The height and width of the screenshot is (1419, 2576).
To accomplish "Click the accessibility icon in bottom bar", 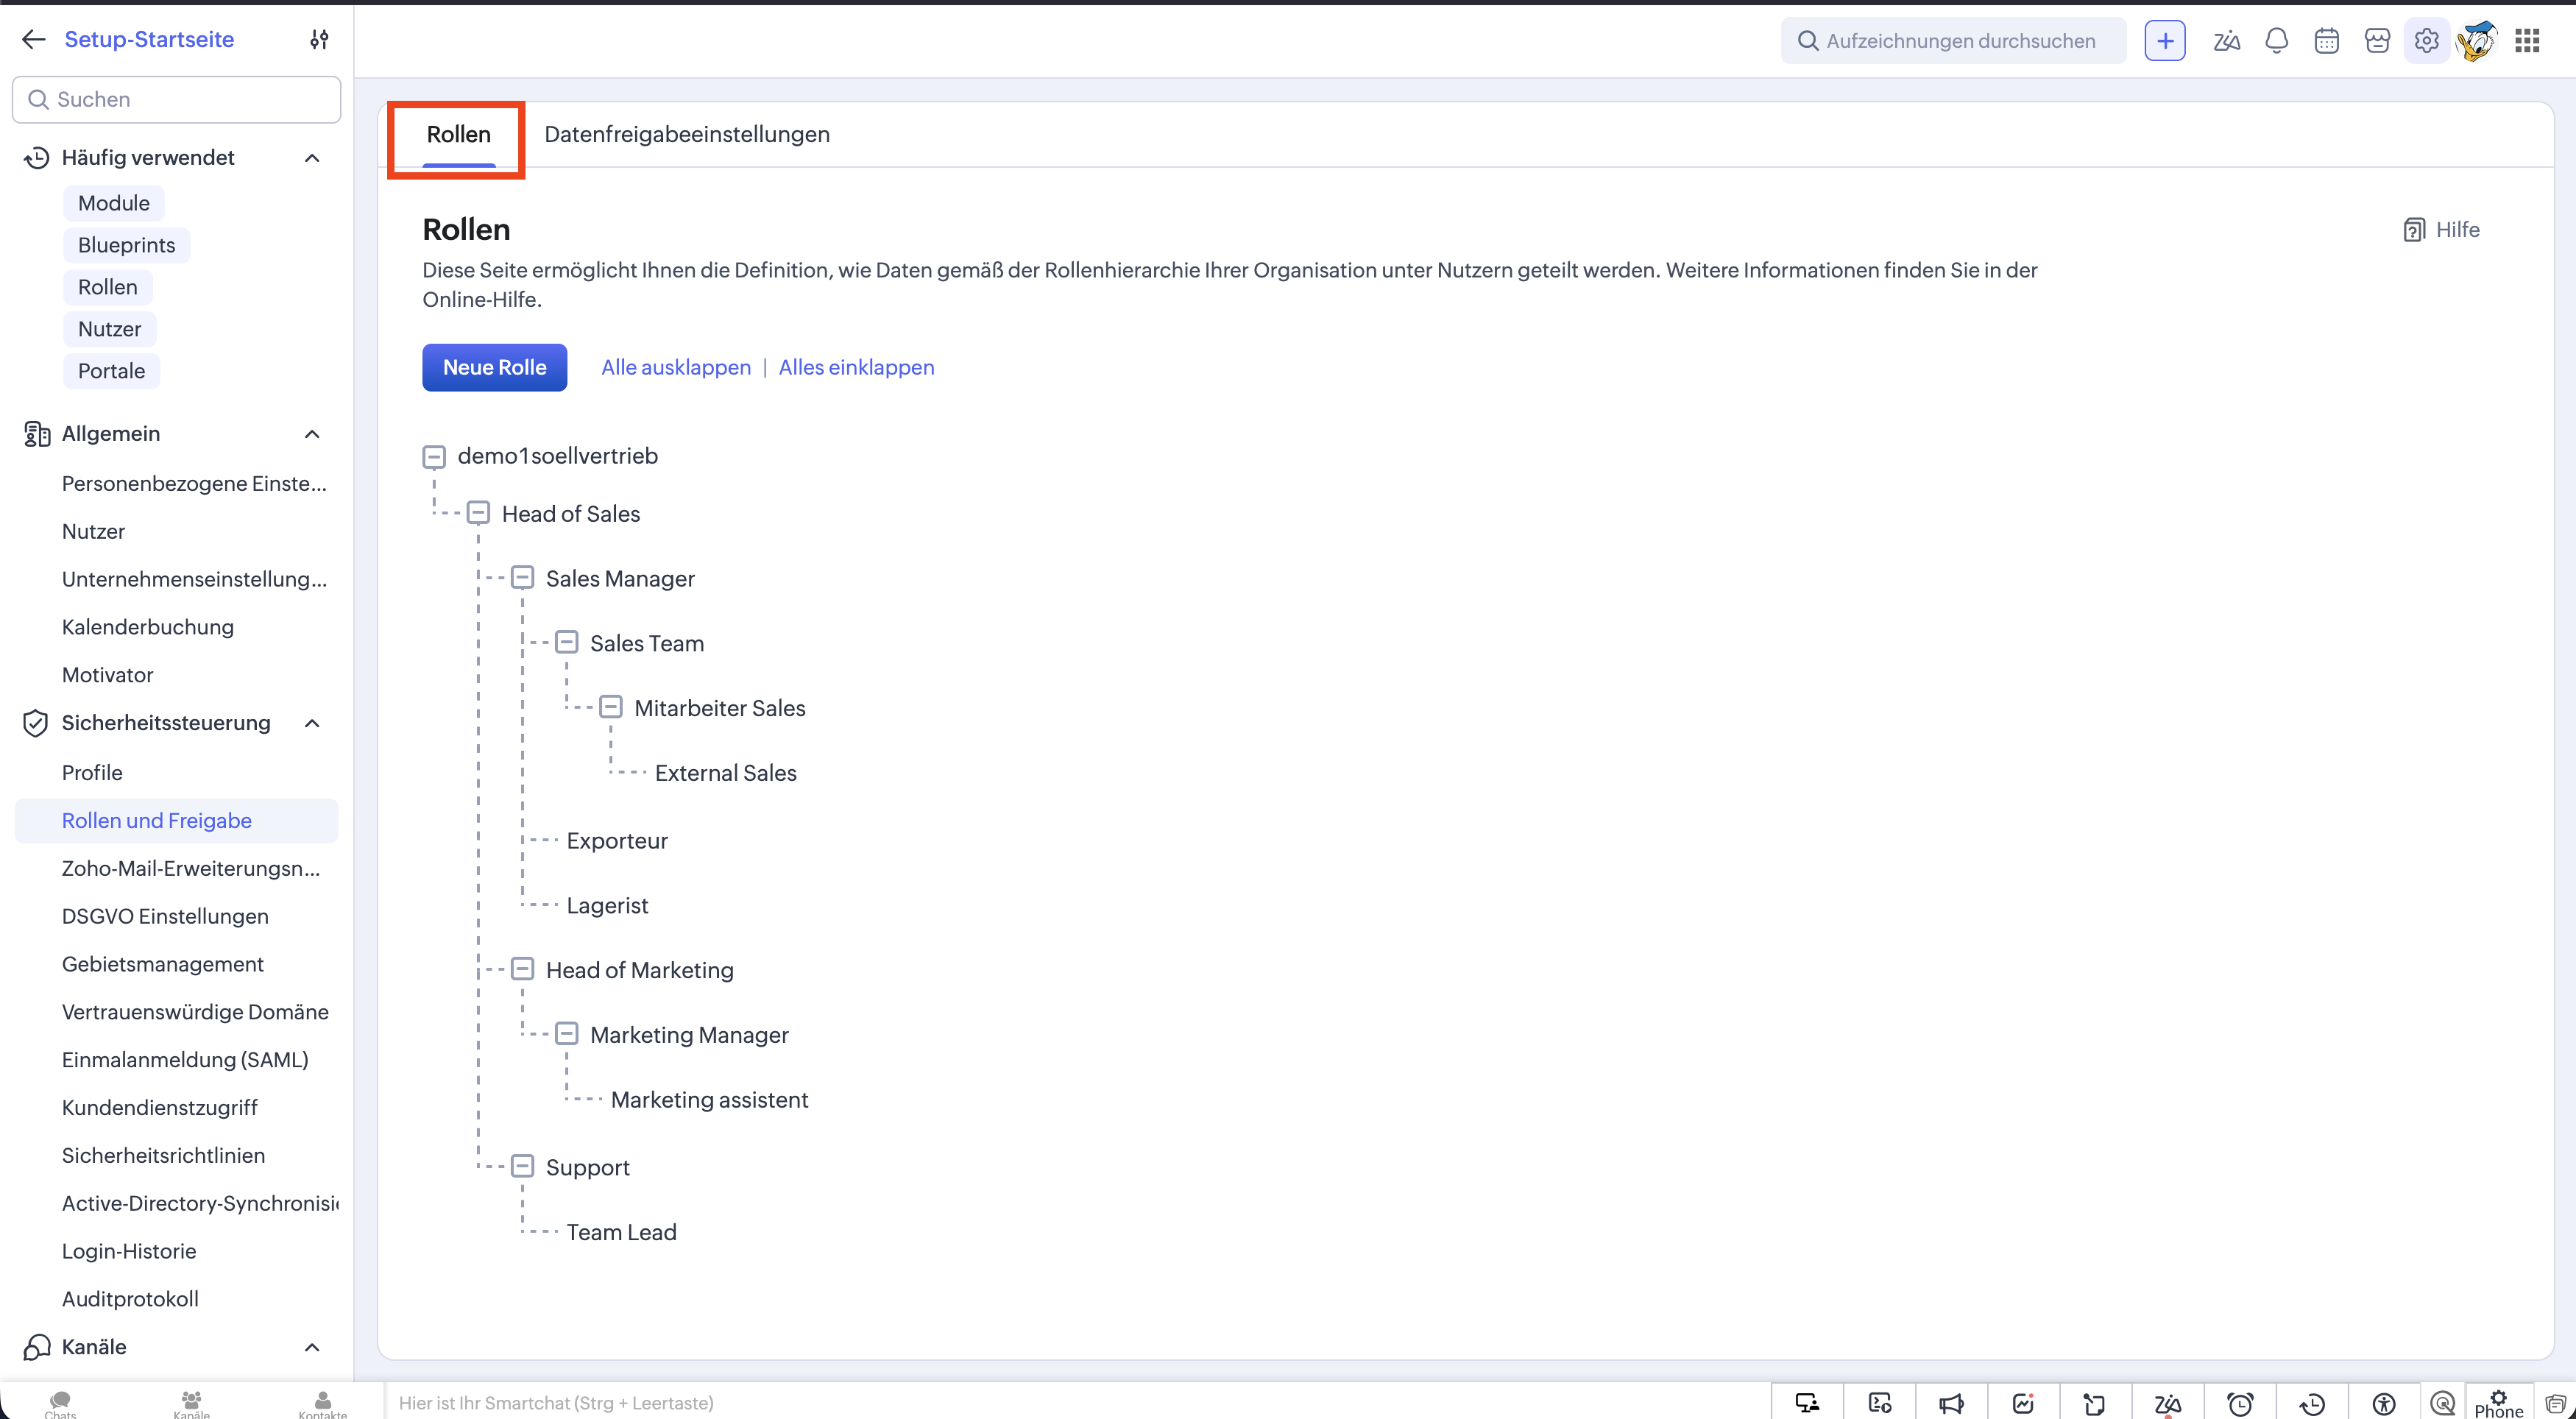I will (2384, 1403).
